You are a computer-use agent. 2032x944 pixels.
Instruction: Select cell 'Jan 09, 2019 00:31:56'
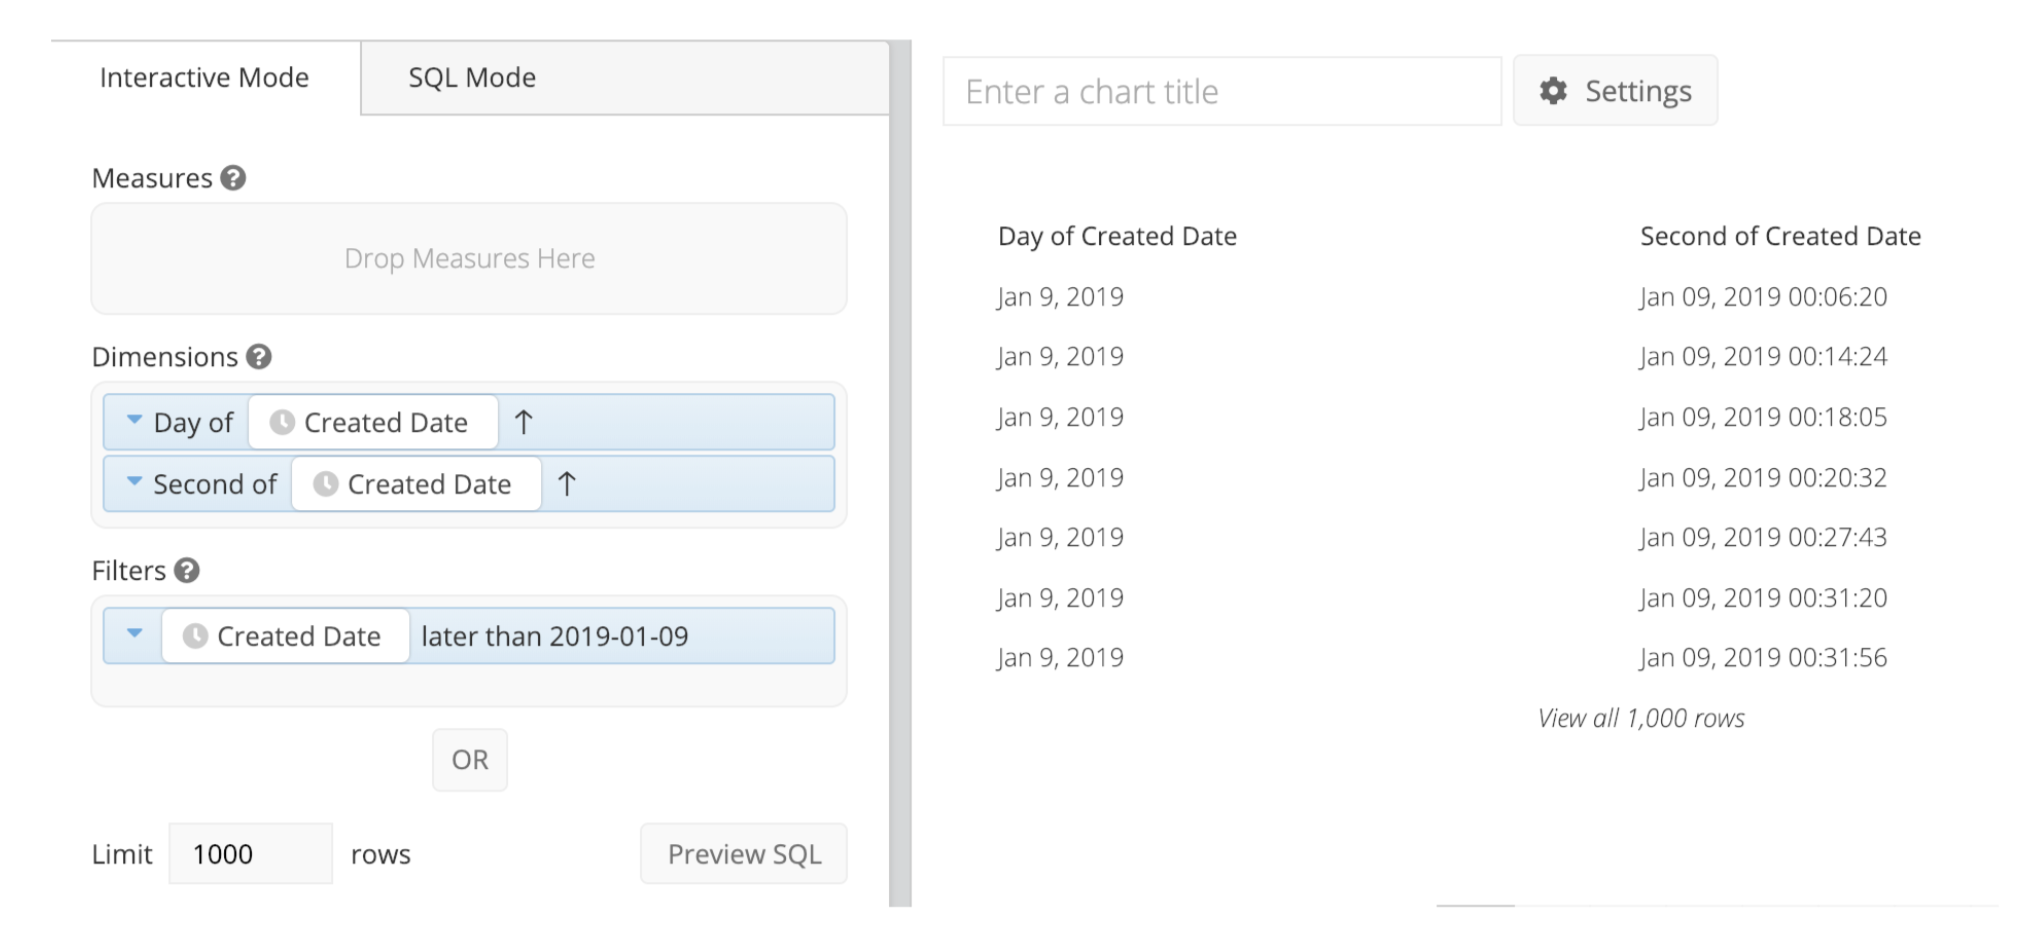pos(1763,658)
